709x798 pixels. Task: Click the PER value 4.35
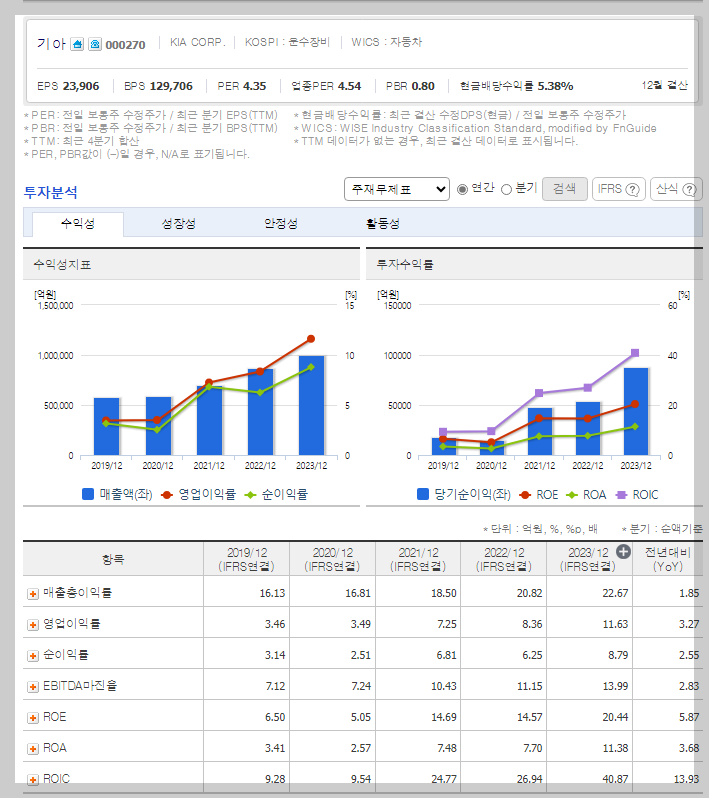coord(253,86)
